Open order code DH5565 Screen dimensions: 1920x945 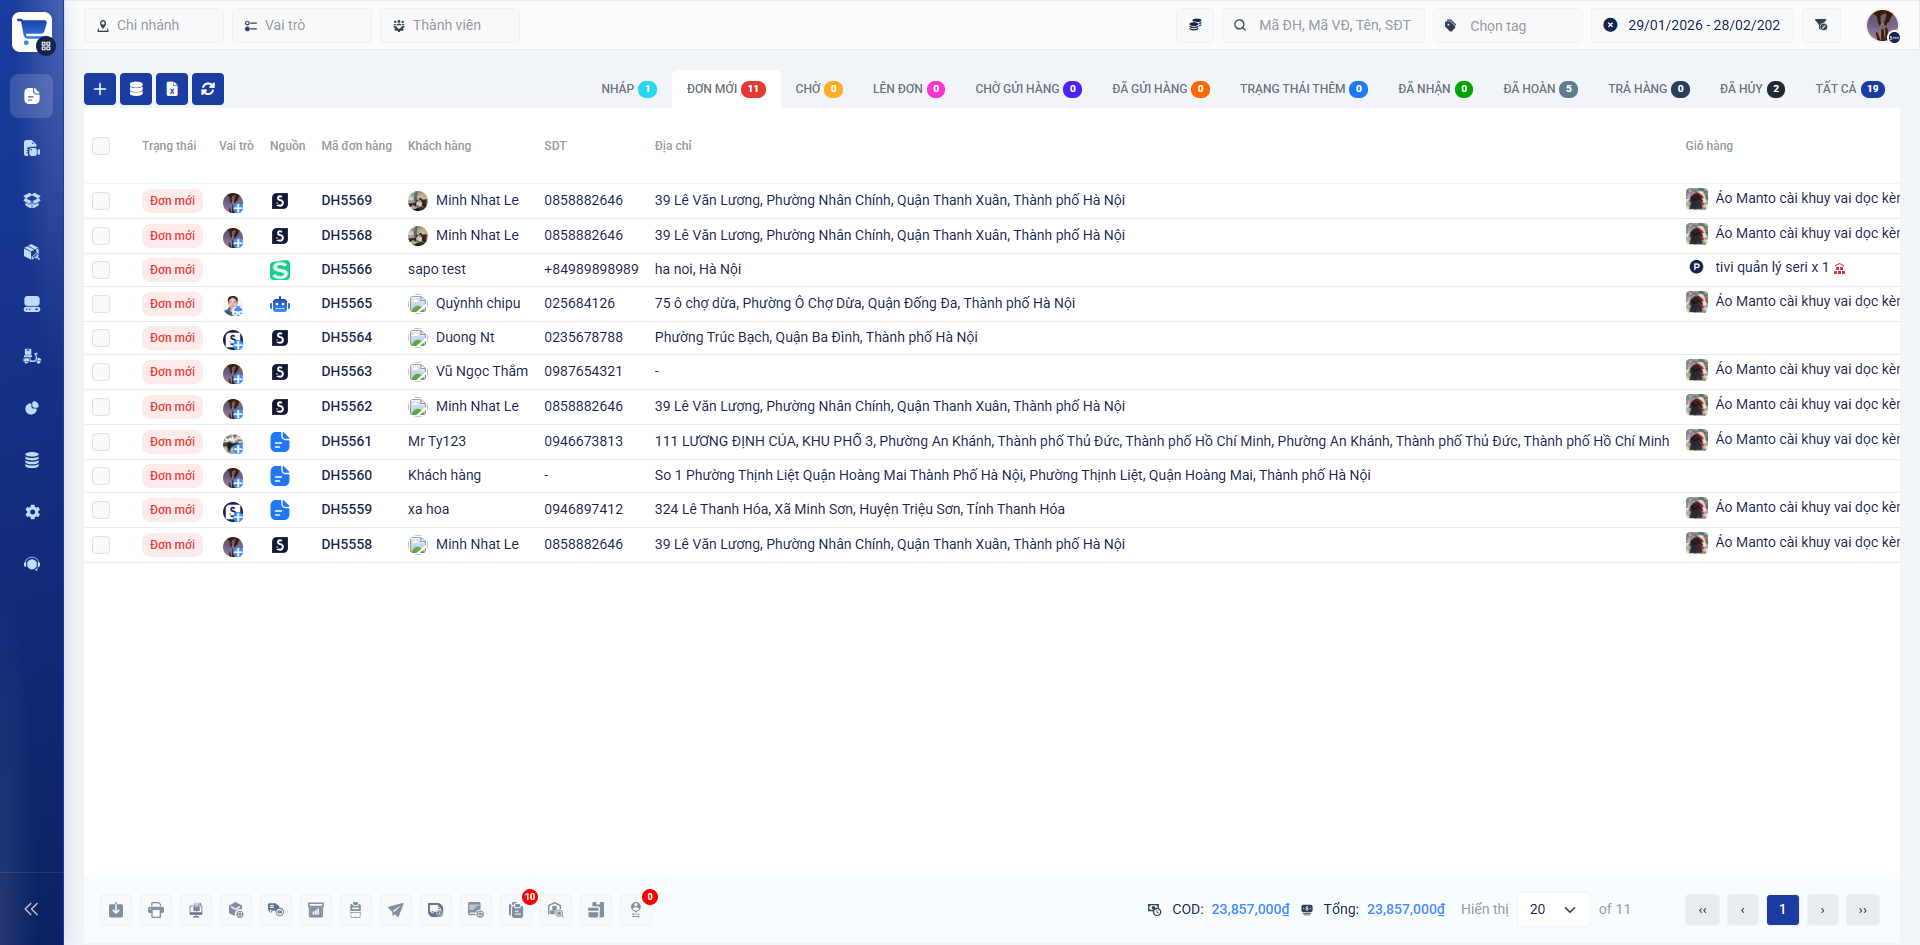pos(346,303)
